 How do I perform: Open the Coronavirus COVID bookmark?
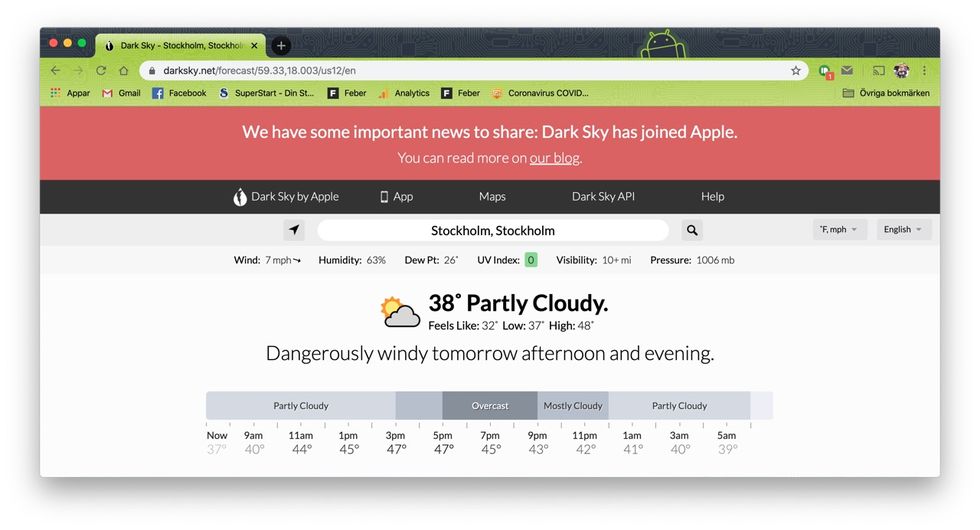(x=540, y=93)
